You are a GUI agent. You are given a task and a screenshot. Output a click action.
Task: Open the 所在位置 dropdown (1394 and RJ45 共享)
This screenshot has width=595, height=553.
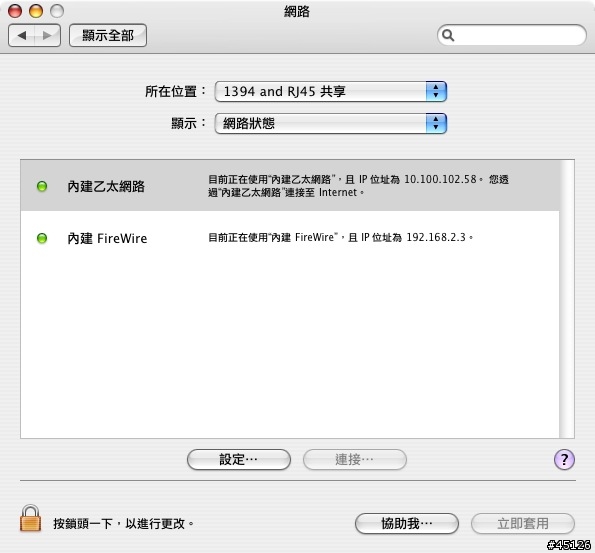pos(331,91)
